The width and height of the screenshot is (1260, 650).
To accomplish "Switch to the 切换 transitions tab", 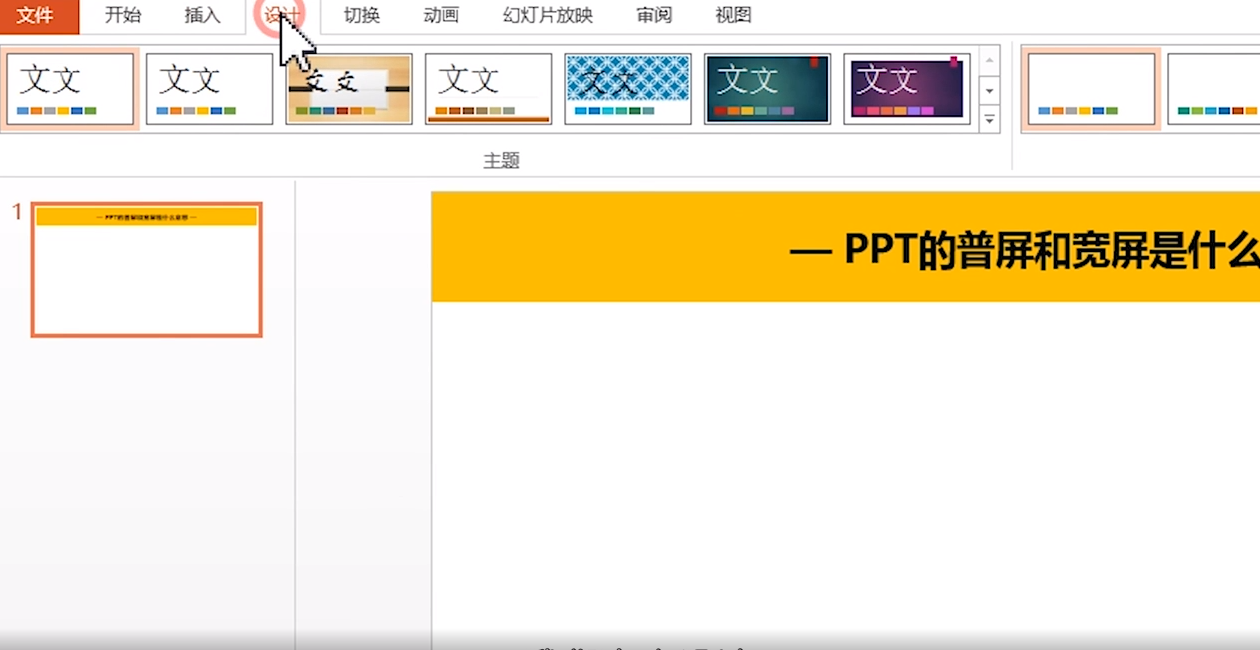I will [361, 16].
